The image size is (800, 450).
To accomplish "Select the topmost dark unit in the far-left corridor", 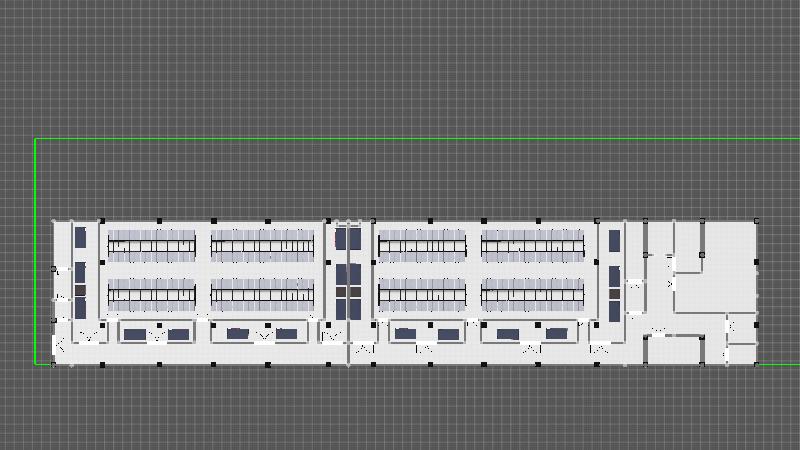I will pos(80,238).
